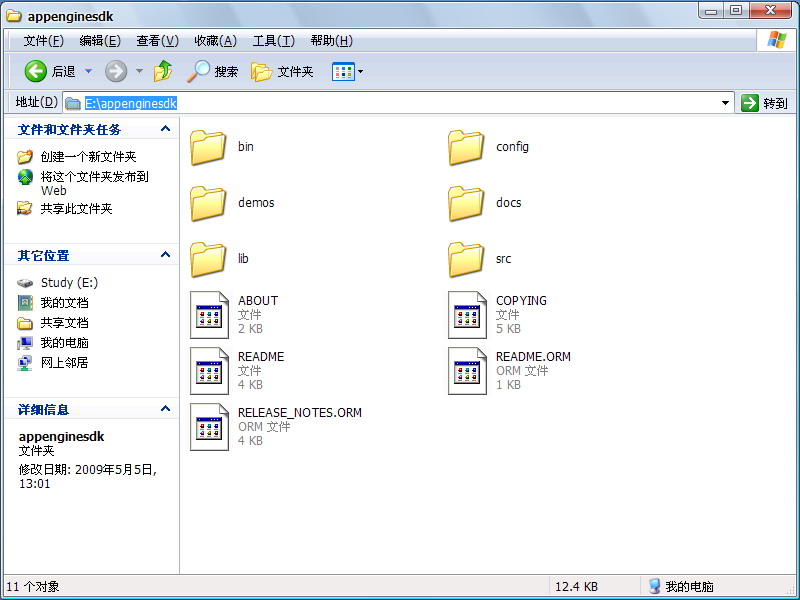This screenshot has width=800, height=600.
Task: Open the 查看(V) menu
Action: (x=158, y=41)
